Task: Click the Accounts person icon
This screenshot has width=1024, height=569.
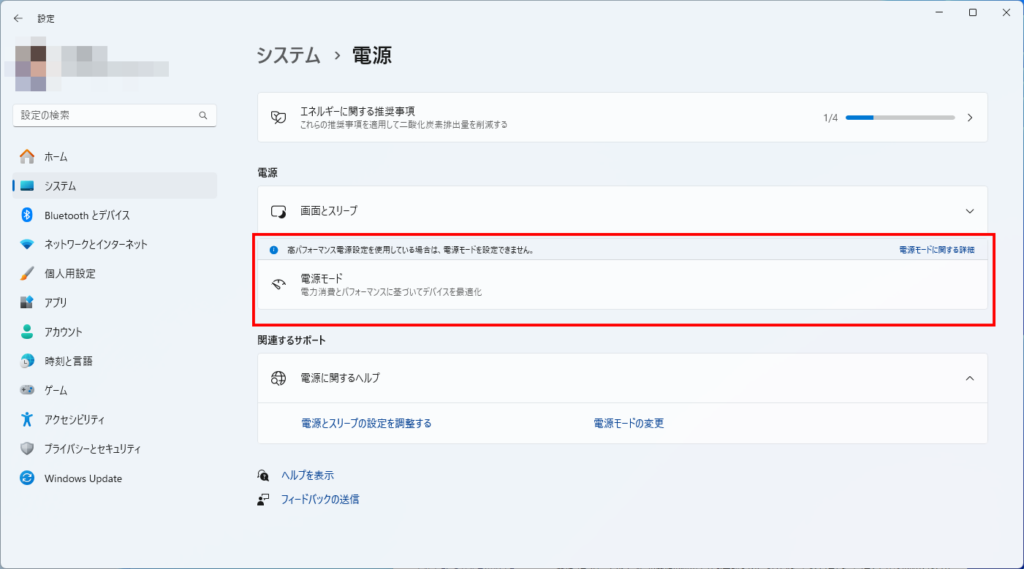Action: click(27, 332)
